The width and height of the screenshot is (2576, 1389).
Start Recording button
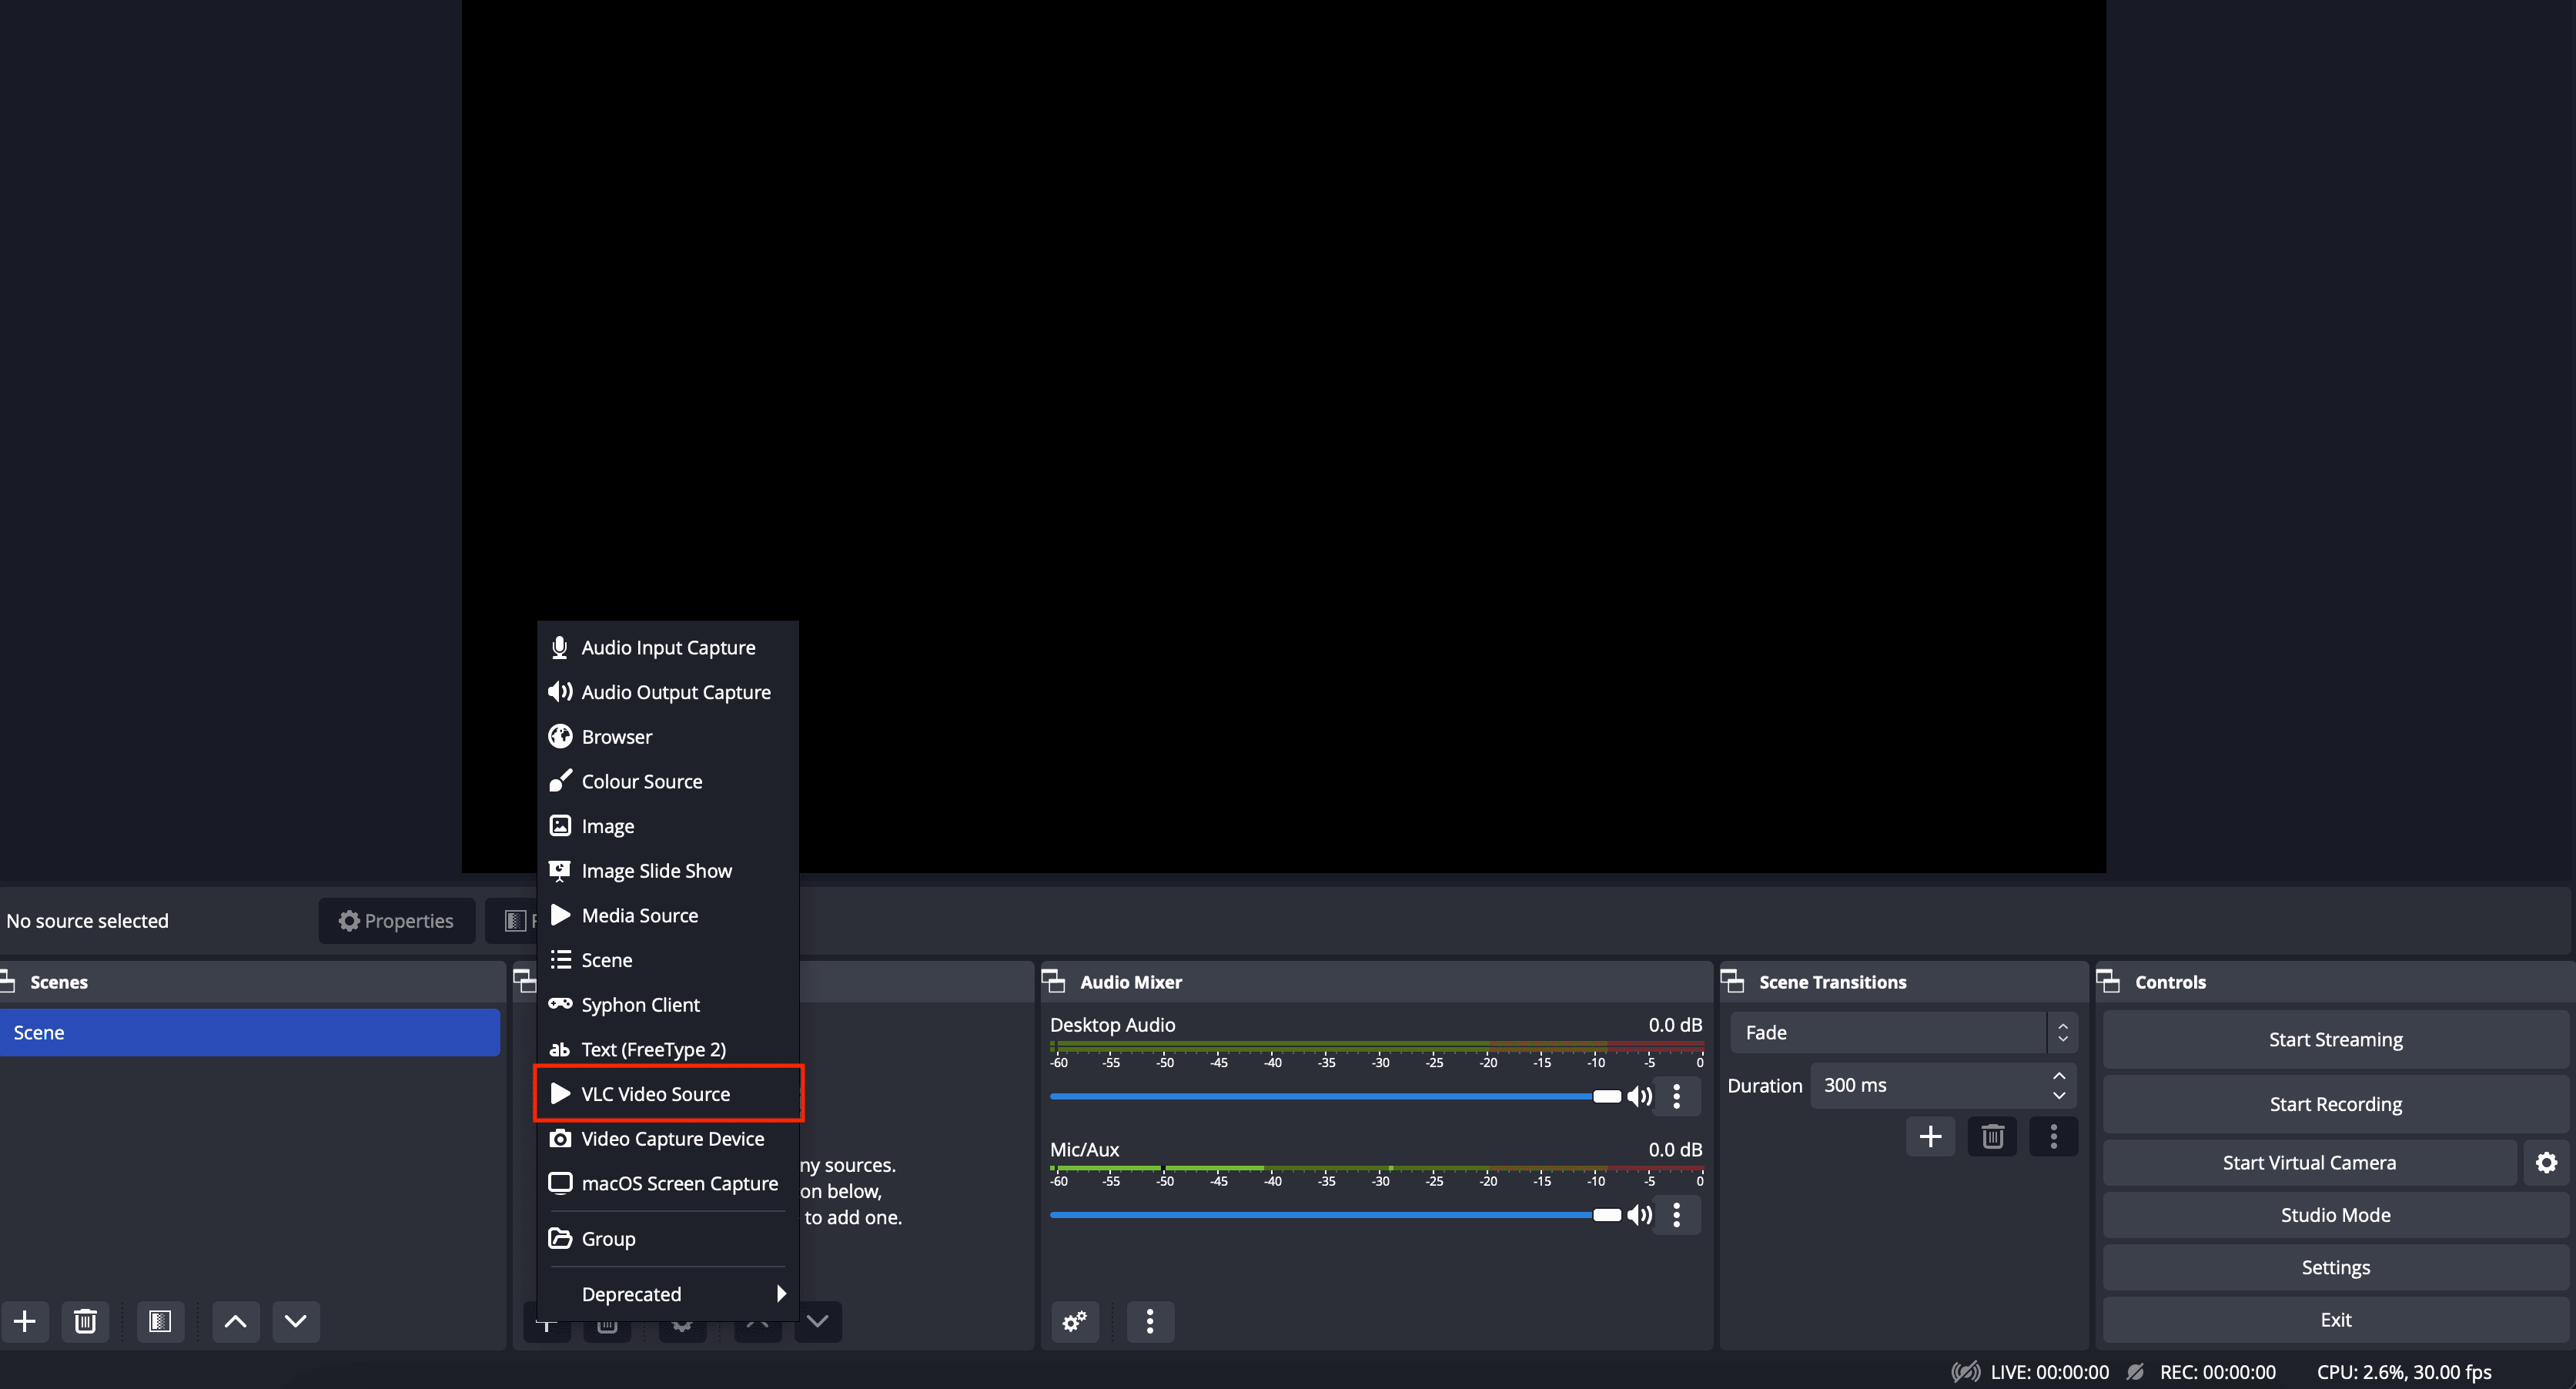point(2335,1102)
